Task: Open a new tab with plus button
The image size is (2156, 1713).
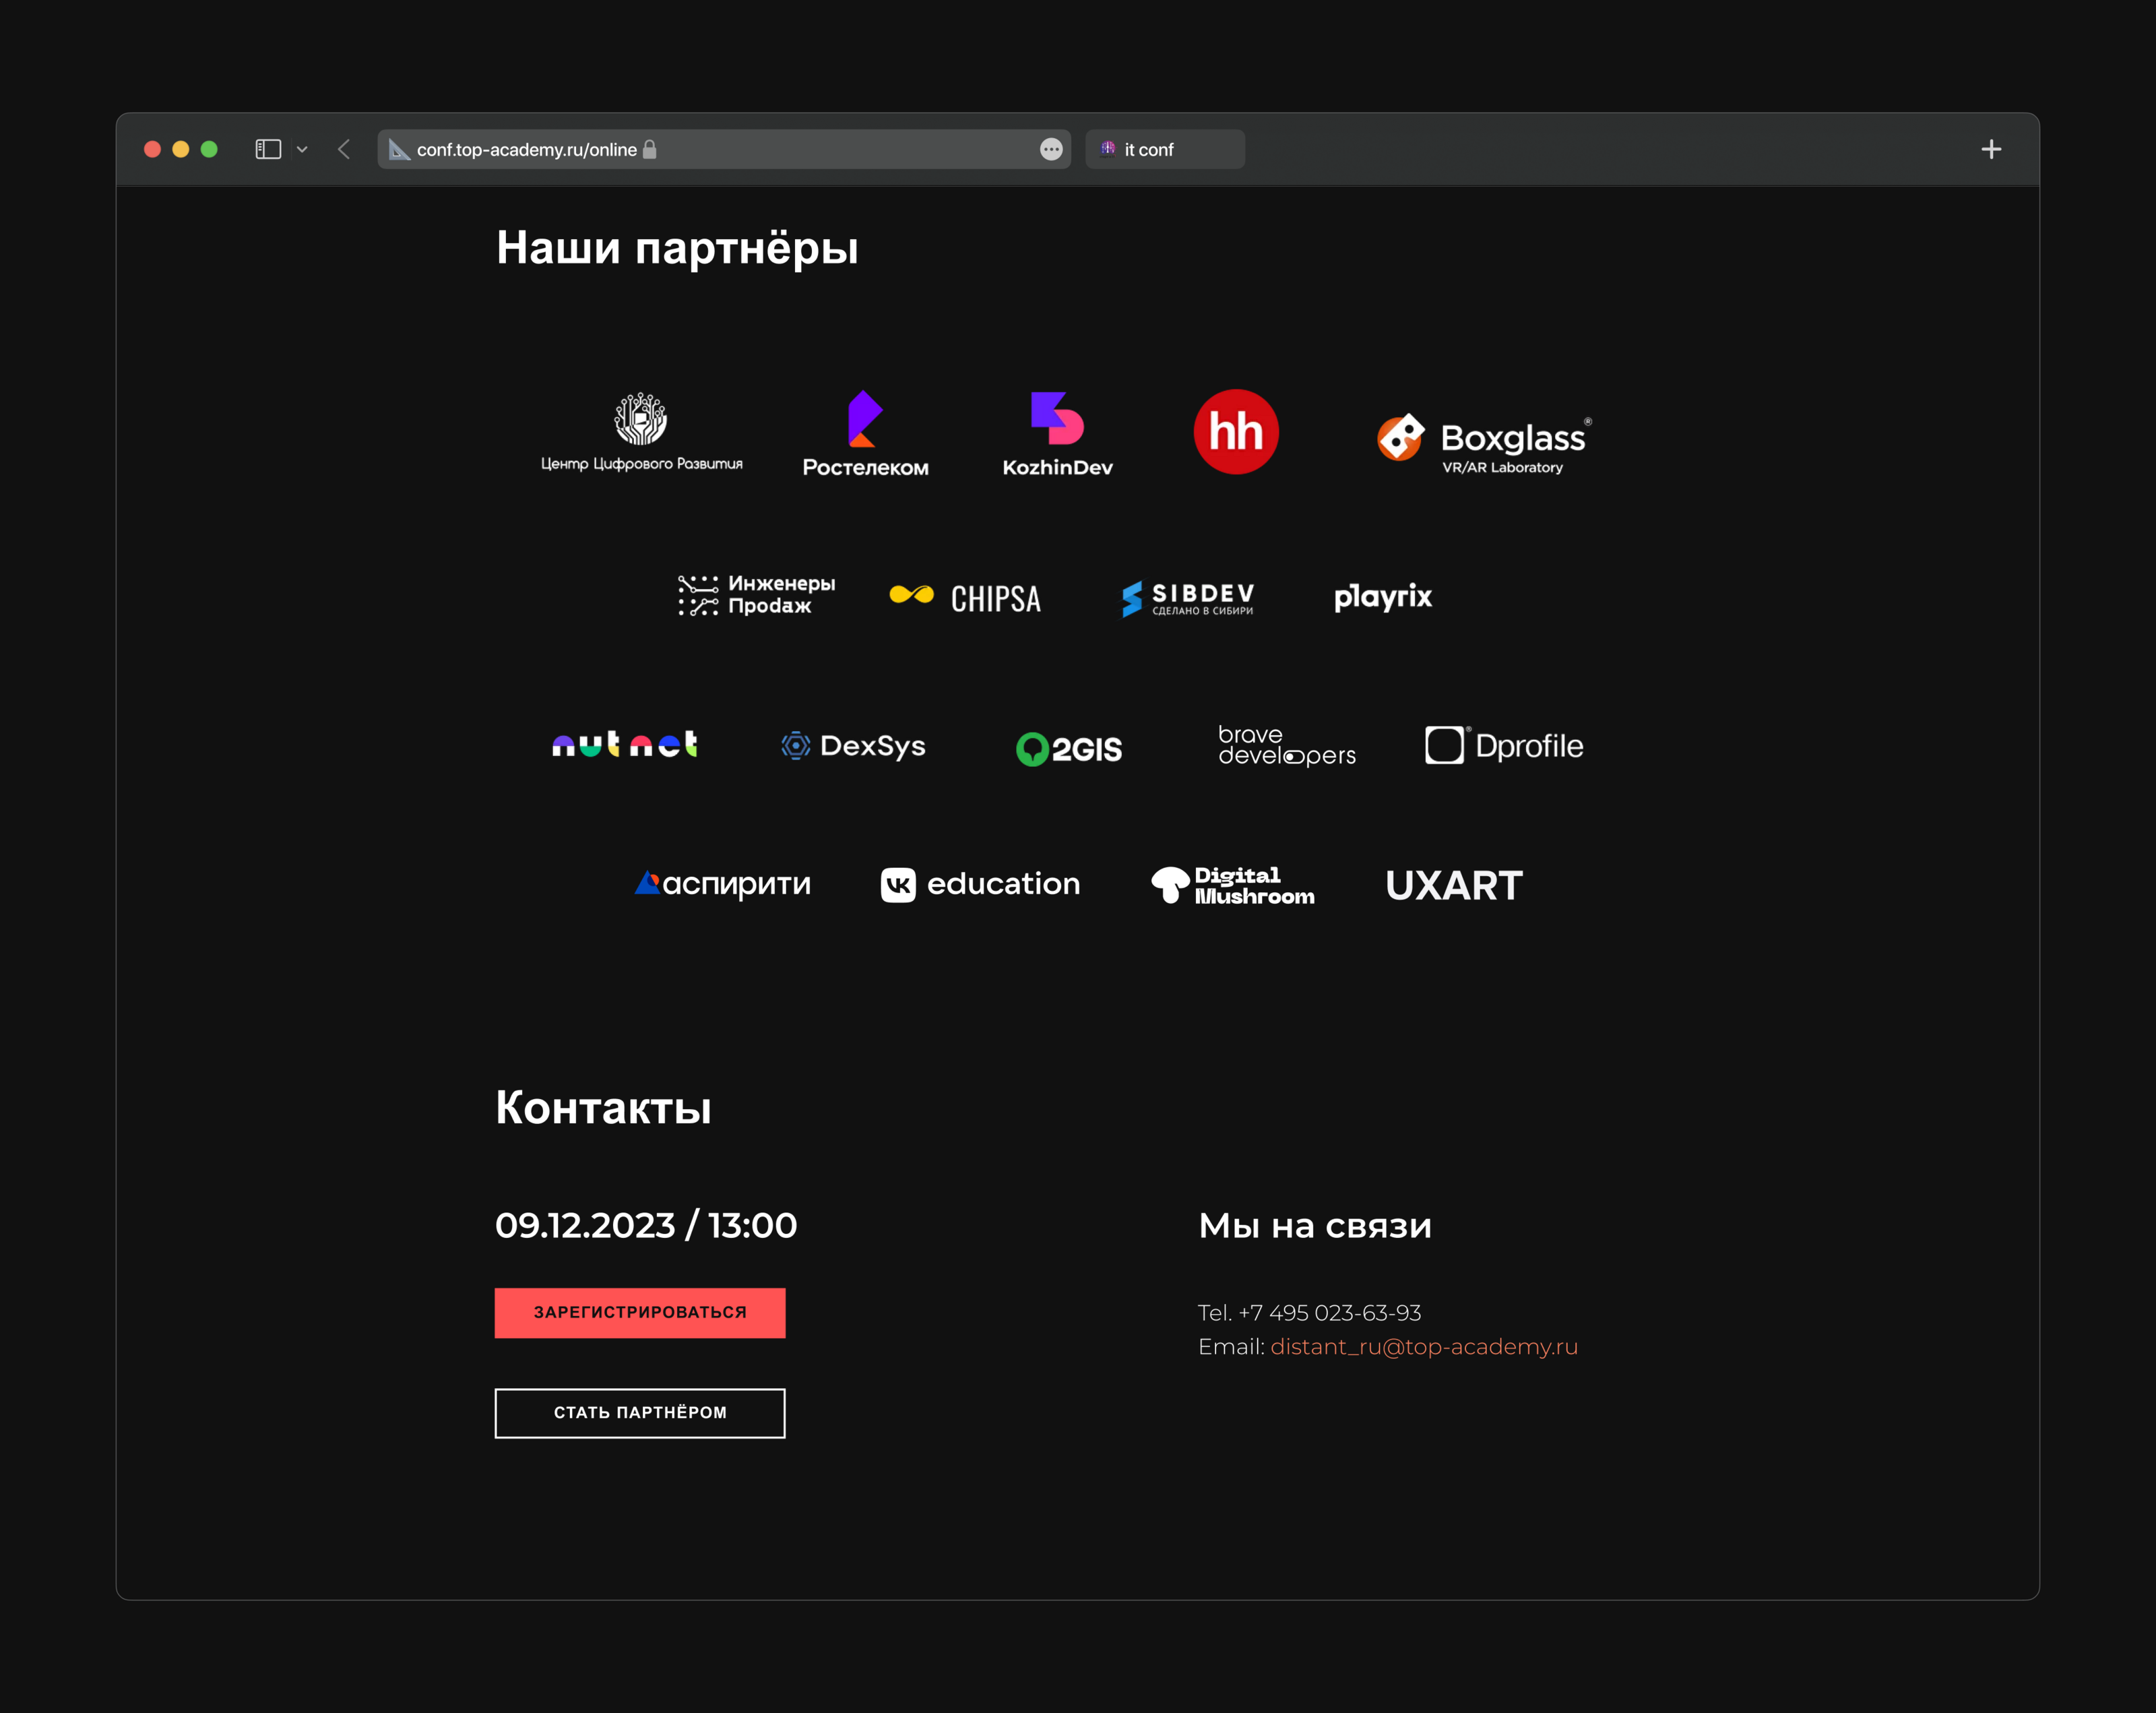Action: point(1990,149)
